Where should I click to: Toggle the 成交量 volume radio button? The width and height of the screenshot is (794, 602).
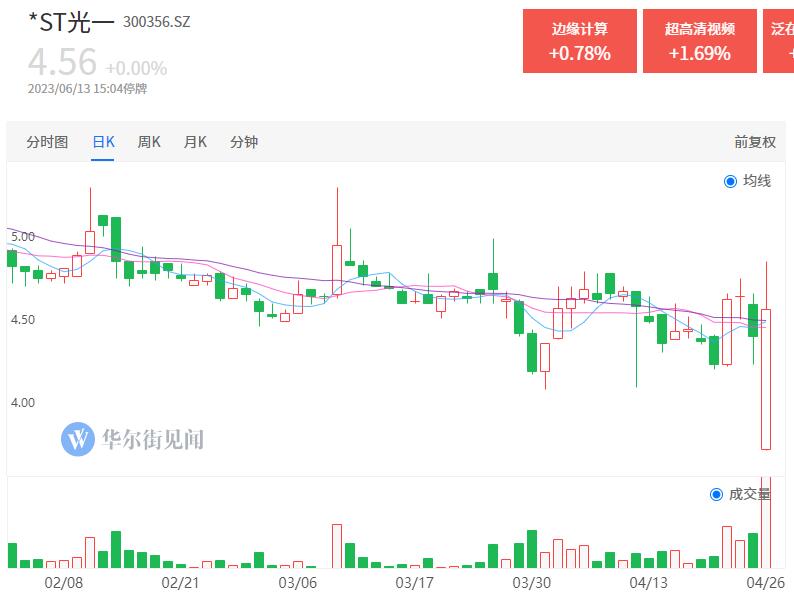point(716,494)
